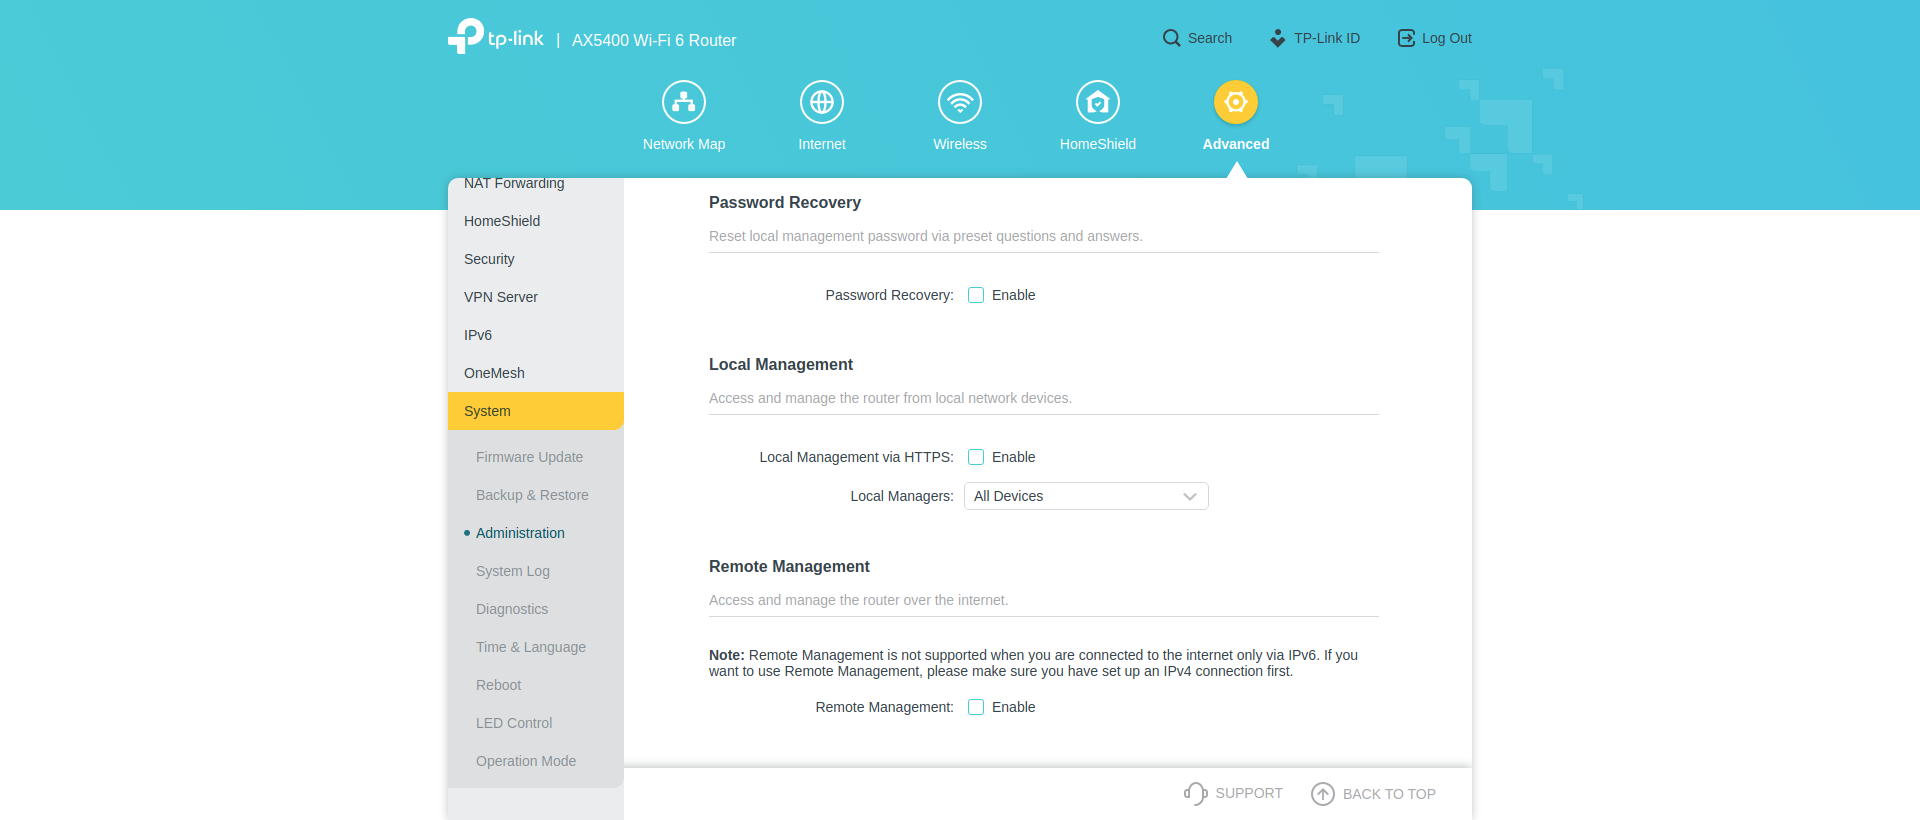
Task: Open Firmware Update in the sidebar
Action: point(529,457)
